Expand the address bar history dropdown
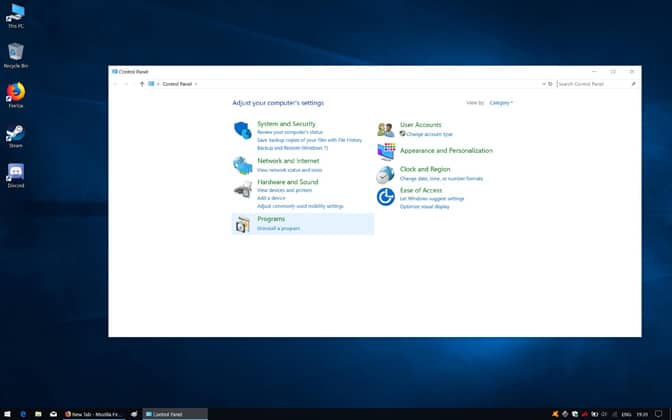Screen dimensions: 672x420 (543, 84)
